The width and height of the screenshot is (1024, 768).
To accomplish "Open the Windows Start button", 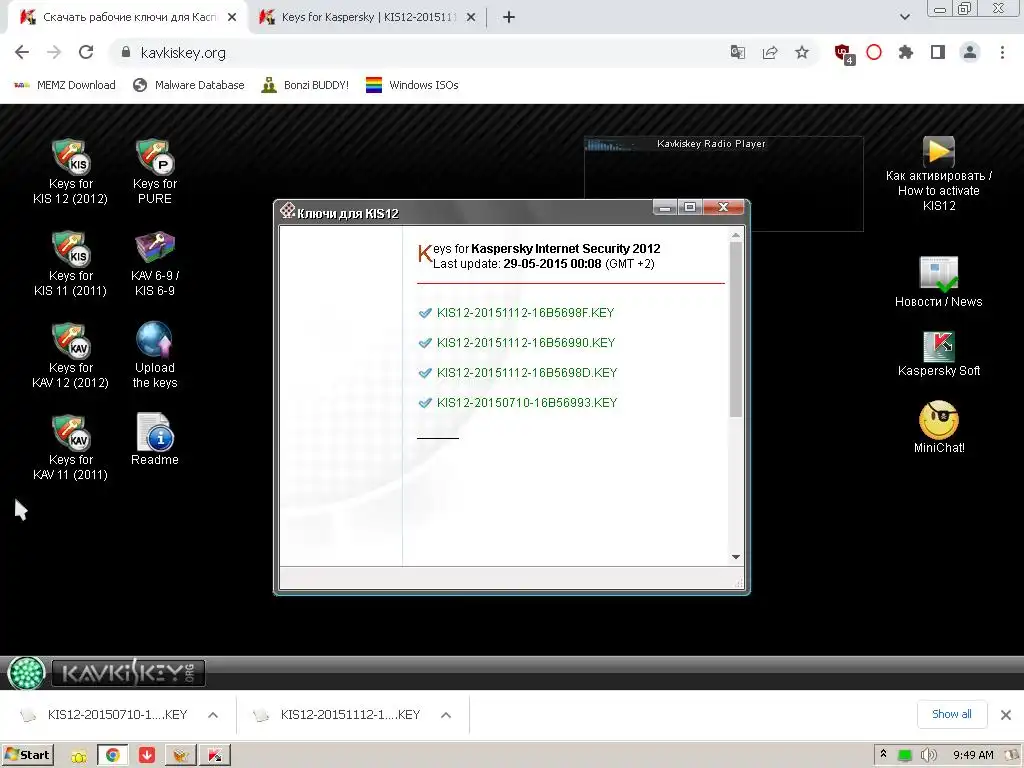I will tap(27, 755).
